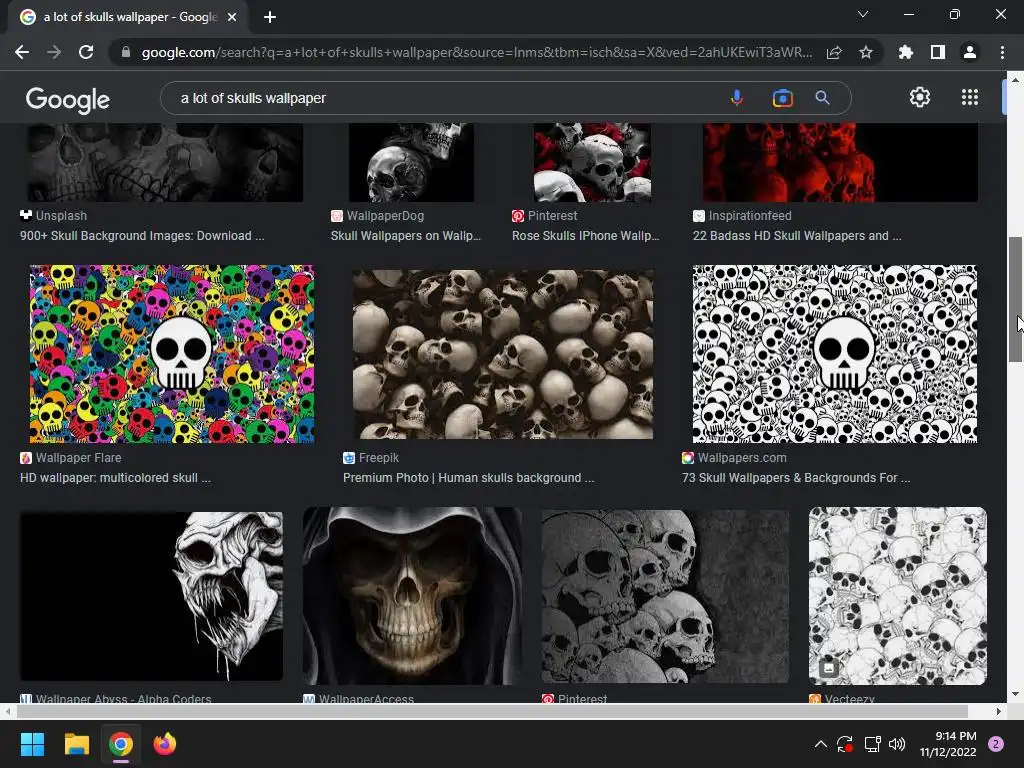
Task: Click the Inspirationfeed source label
Action: point(750,216)
